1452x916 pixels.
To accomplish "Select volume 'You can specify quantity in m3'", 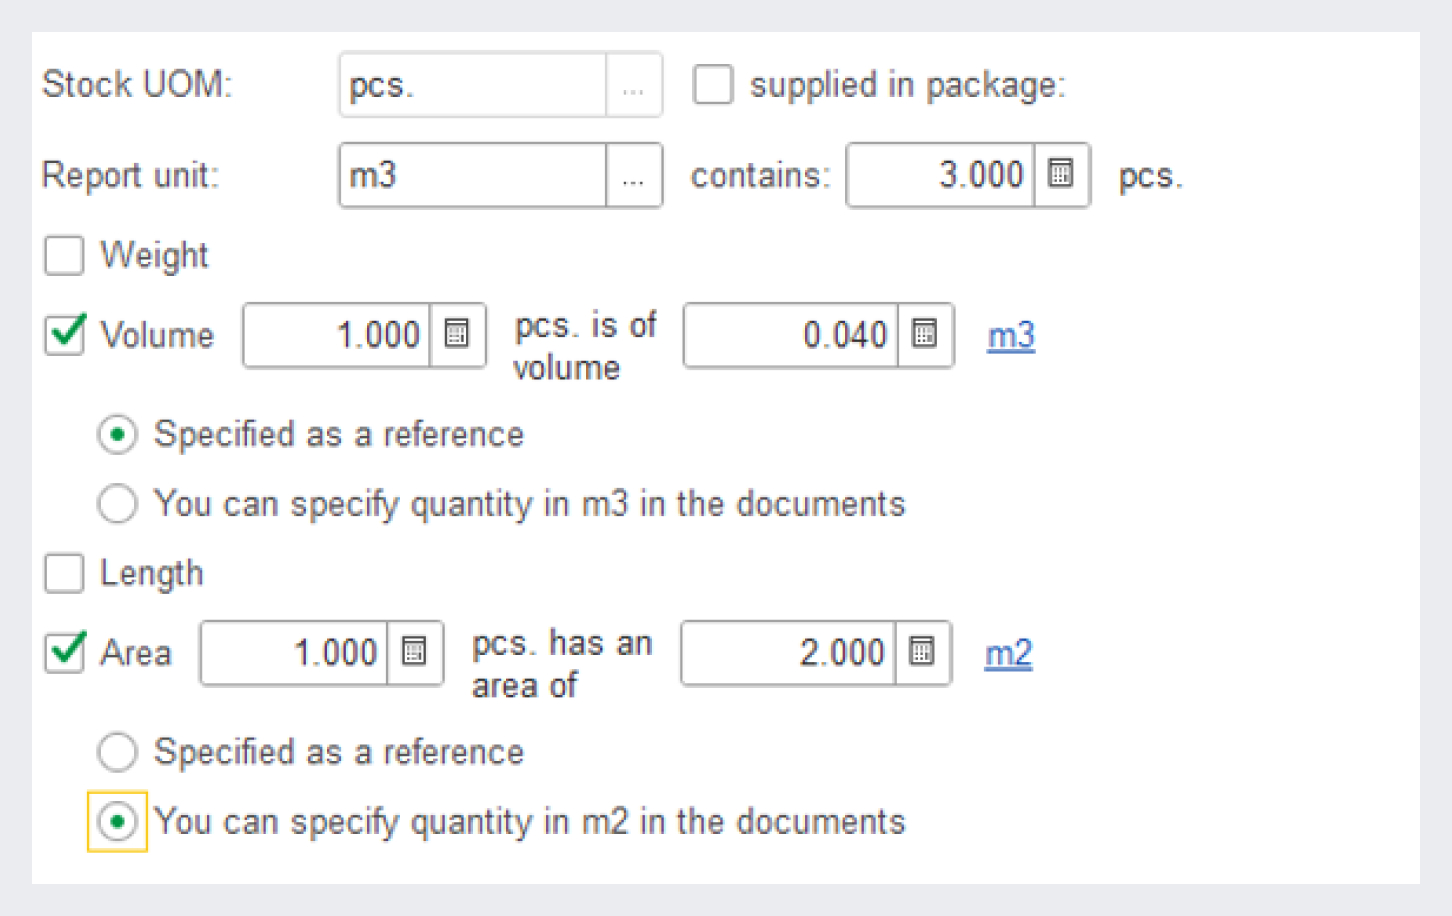I will point(117,504).
